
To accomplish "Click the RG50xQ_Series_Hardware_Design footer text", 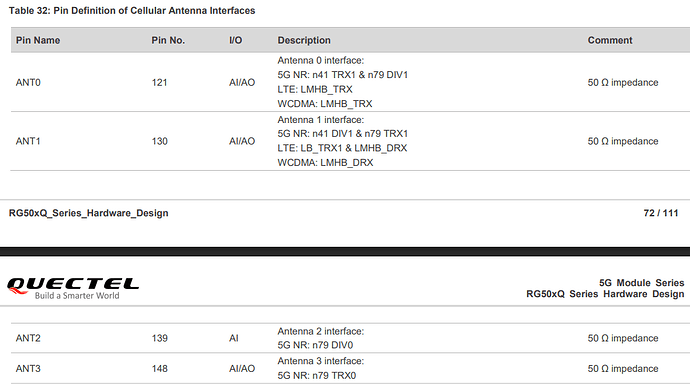I will coord(88,213).
